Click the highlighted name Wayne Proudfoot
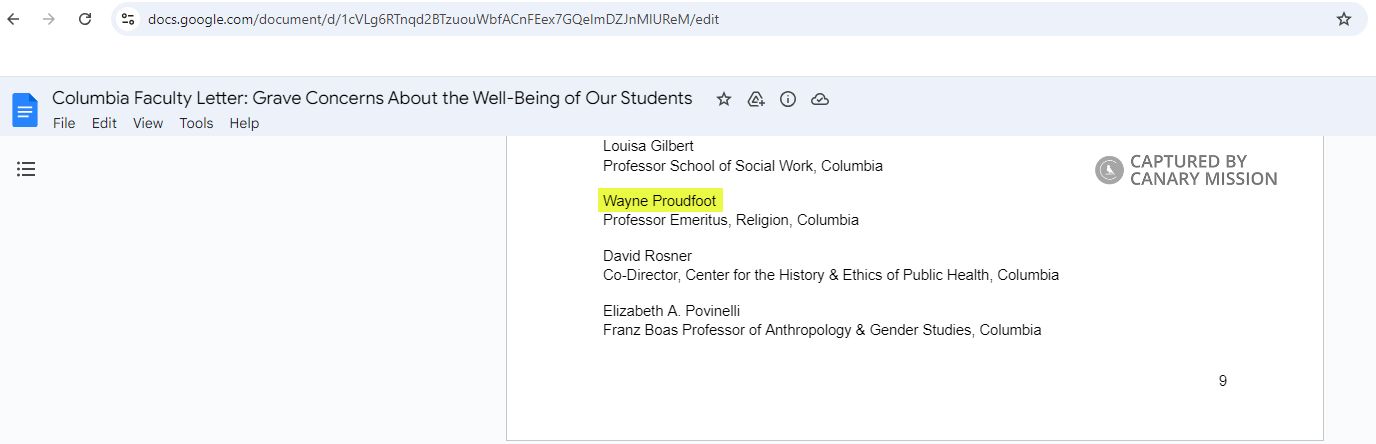This screenshot has height=444, width=1376. click(x=659, y=201)
